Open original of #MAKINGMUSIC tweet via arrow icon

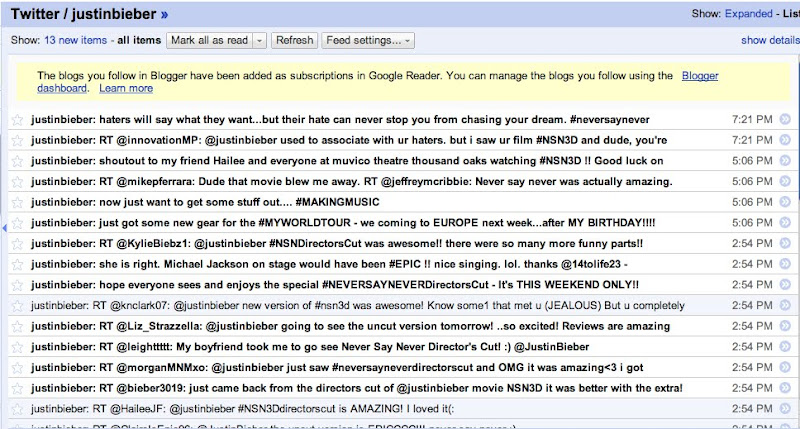785,202
